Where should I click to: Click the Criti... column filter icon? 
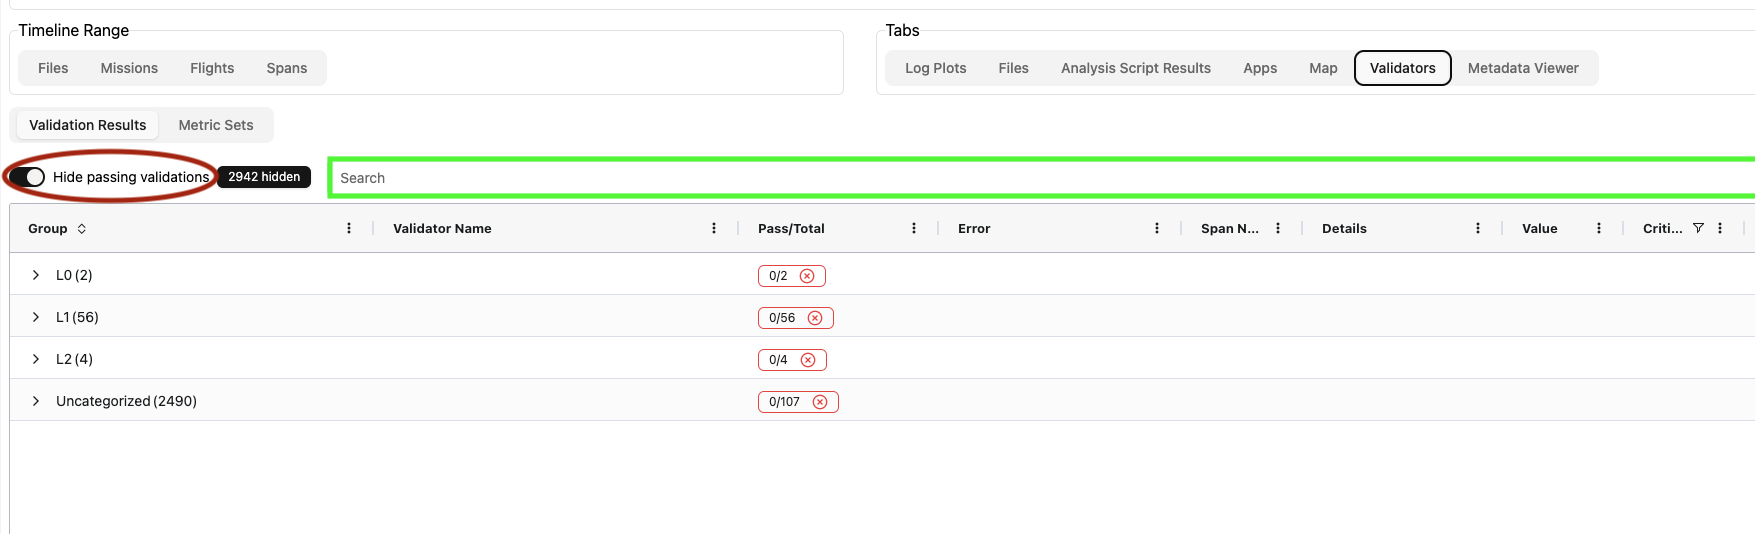1698,228
